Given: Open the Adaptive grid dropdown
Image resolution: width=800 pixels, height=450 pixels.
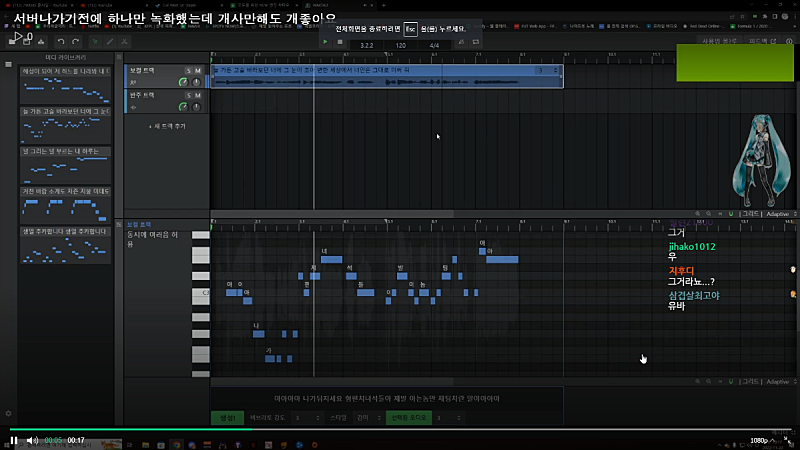Looking at the screenshot, I should tap(778, 214).
